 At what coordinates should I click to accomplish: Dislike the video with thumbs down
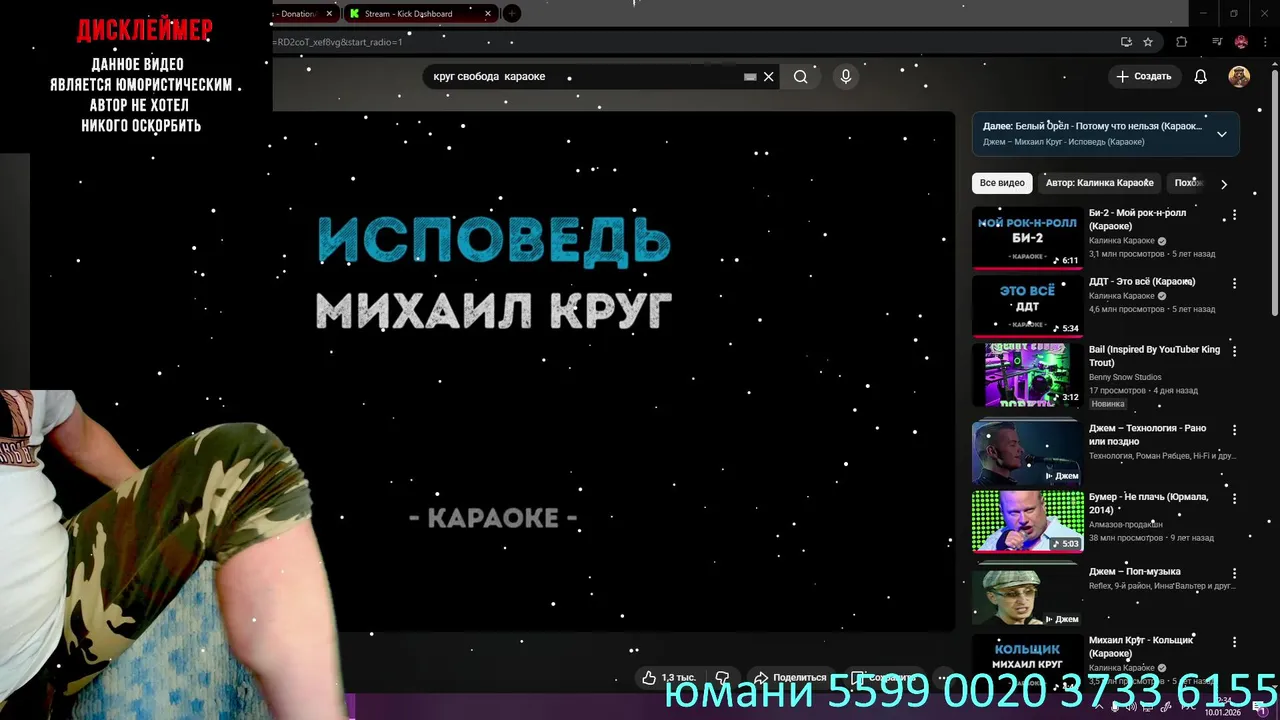pos(722,678)
